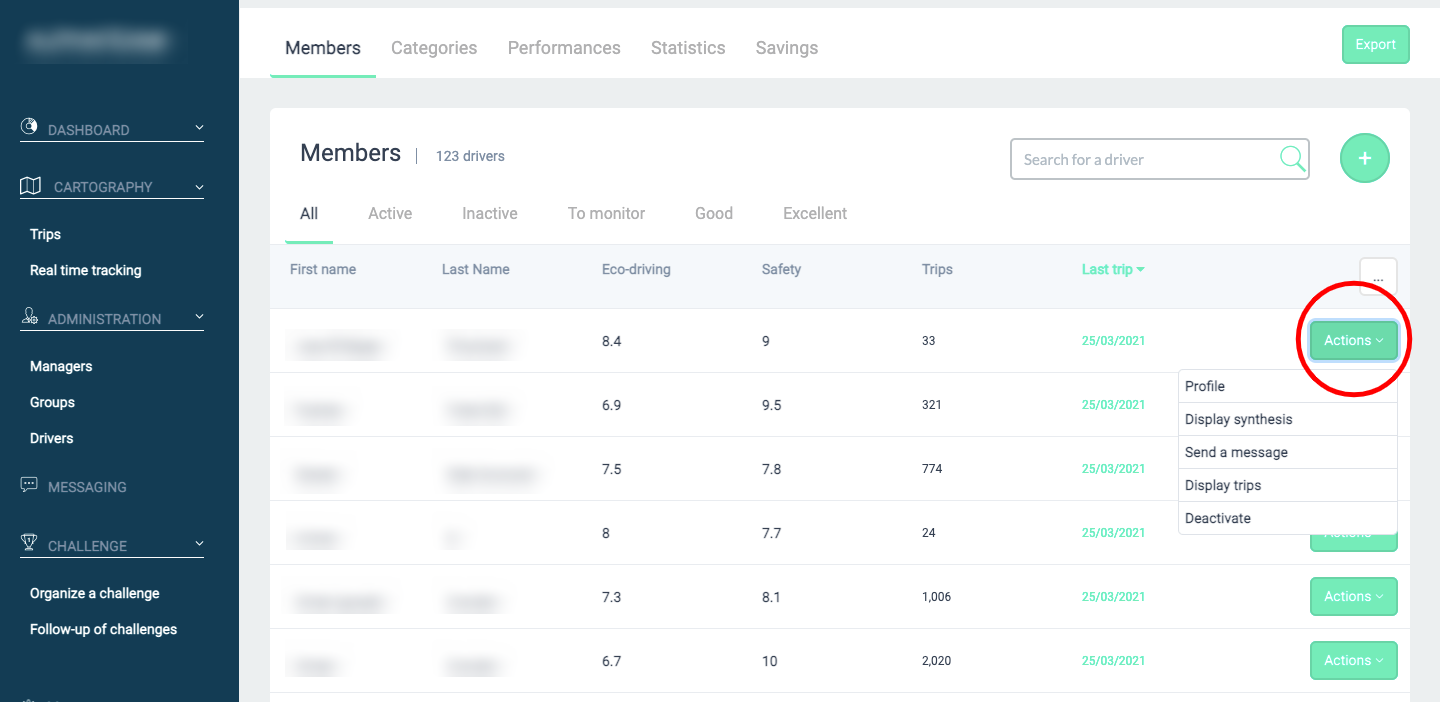Screen dimensions: 1440x702
Task: Collapse the Dashboard sidebar section chevron
Action: click(x=198, y=128)
